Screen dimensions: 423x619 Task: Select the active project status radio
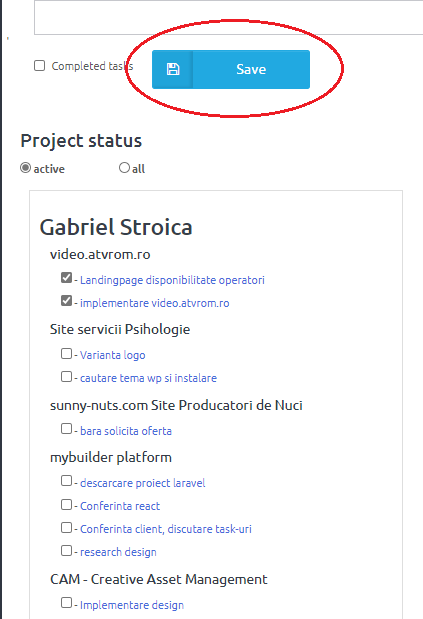26,168
